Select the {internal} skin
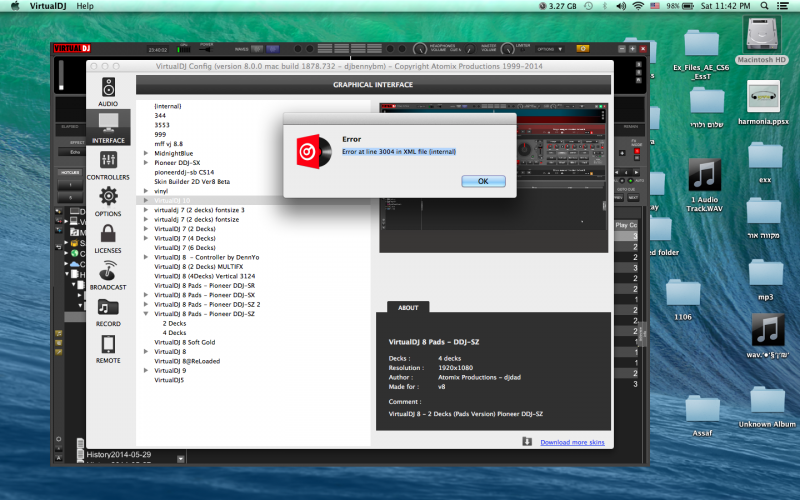 [x=168, y=106]
